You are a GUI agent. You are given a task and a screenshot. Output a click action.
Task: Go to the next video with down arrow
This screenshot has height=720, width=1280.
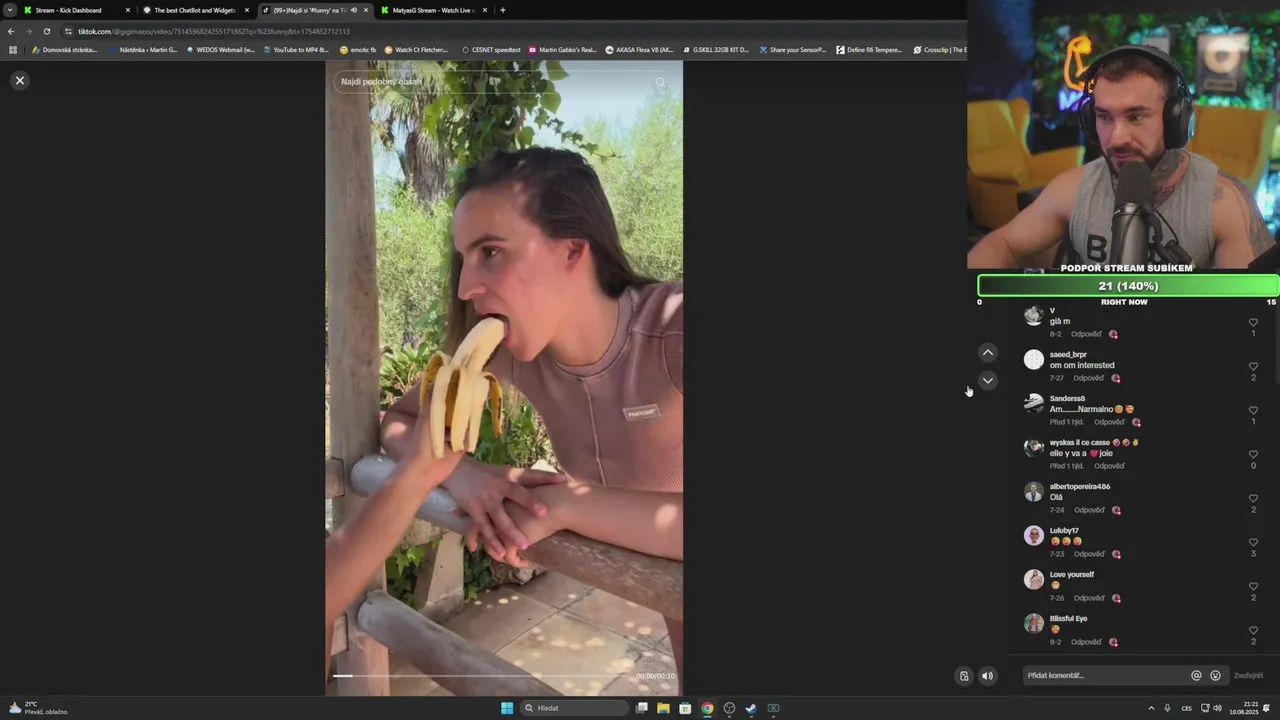(x=987, y=380)
